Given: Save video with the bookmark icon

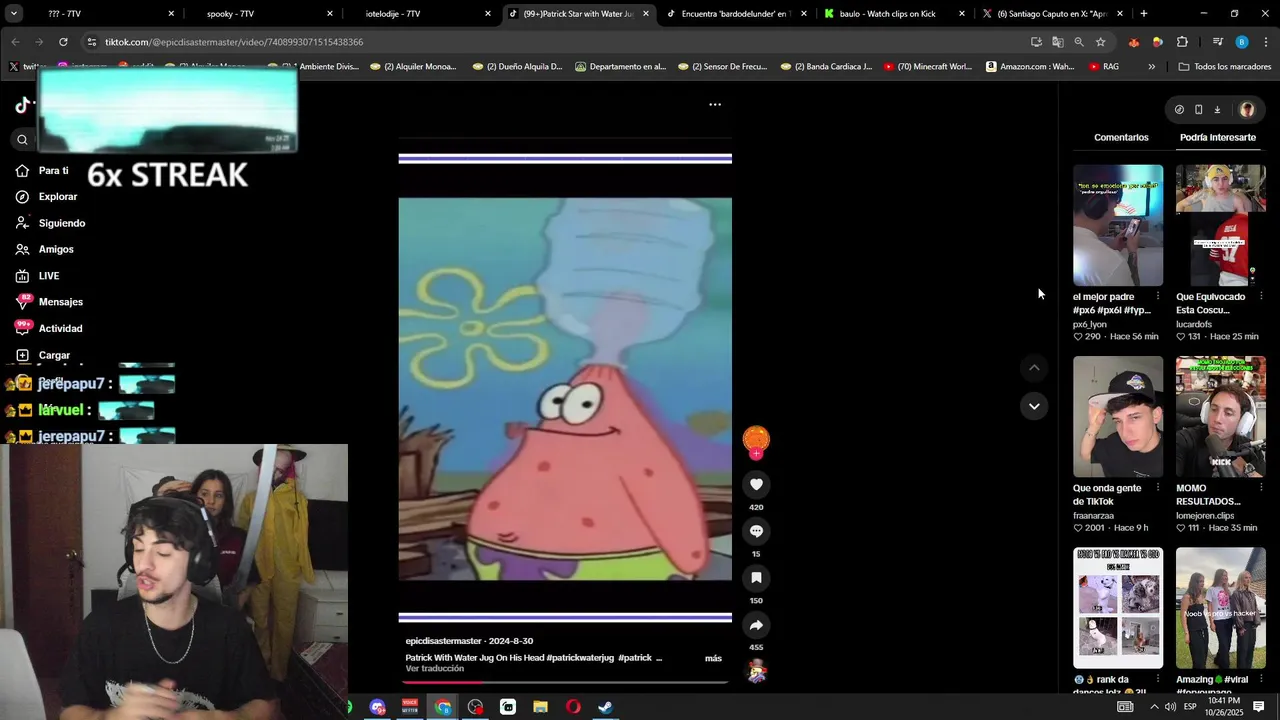Looking at the screenshot, I should tap(756, 578).
